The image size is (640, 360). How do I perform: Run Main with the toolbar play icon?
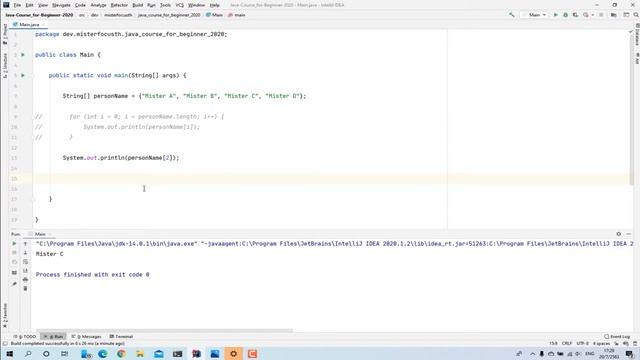pos(556,15)
